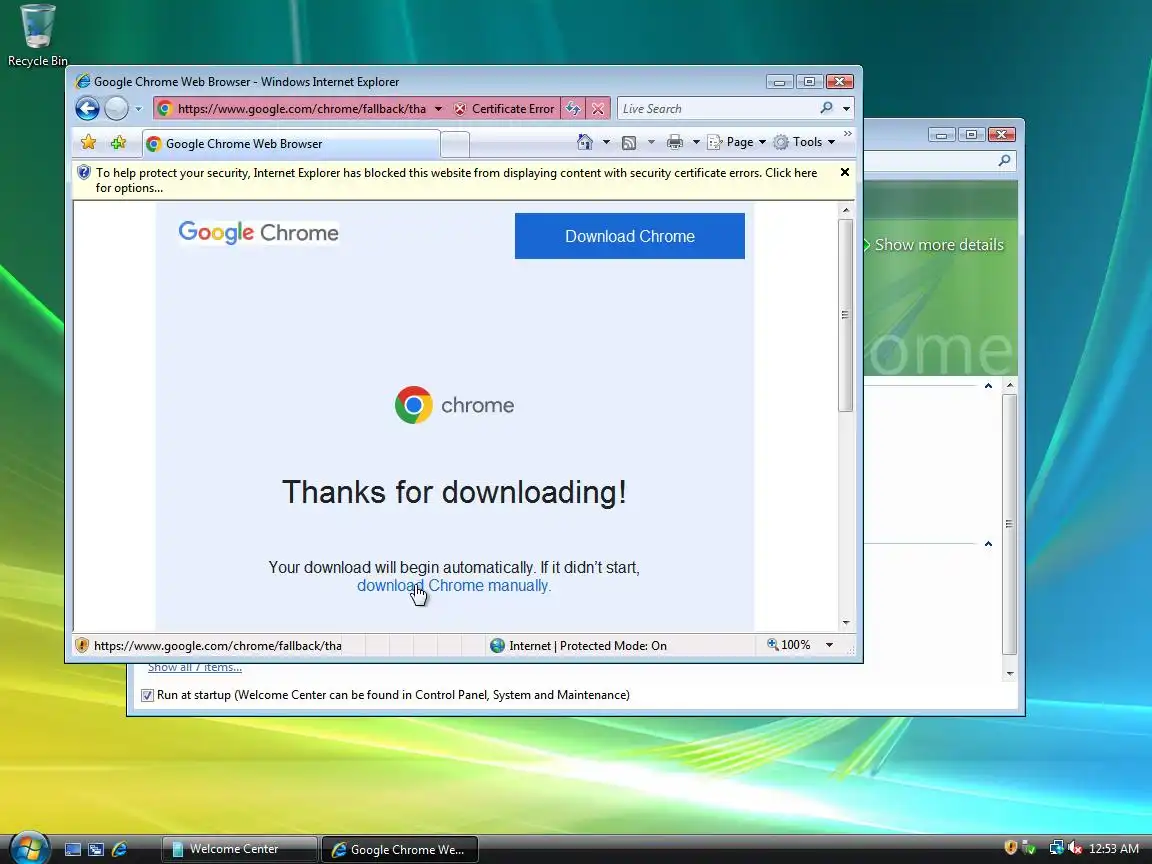Go back using IE Back arrow
The width and height of the screenshot is (1152, 864).
pyautogui.click(x=87, y=109)
